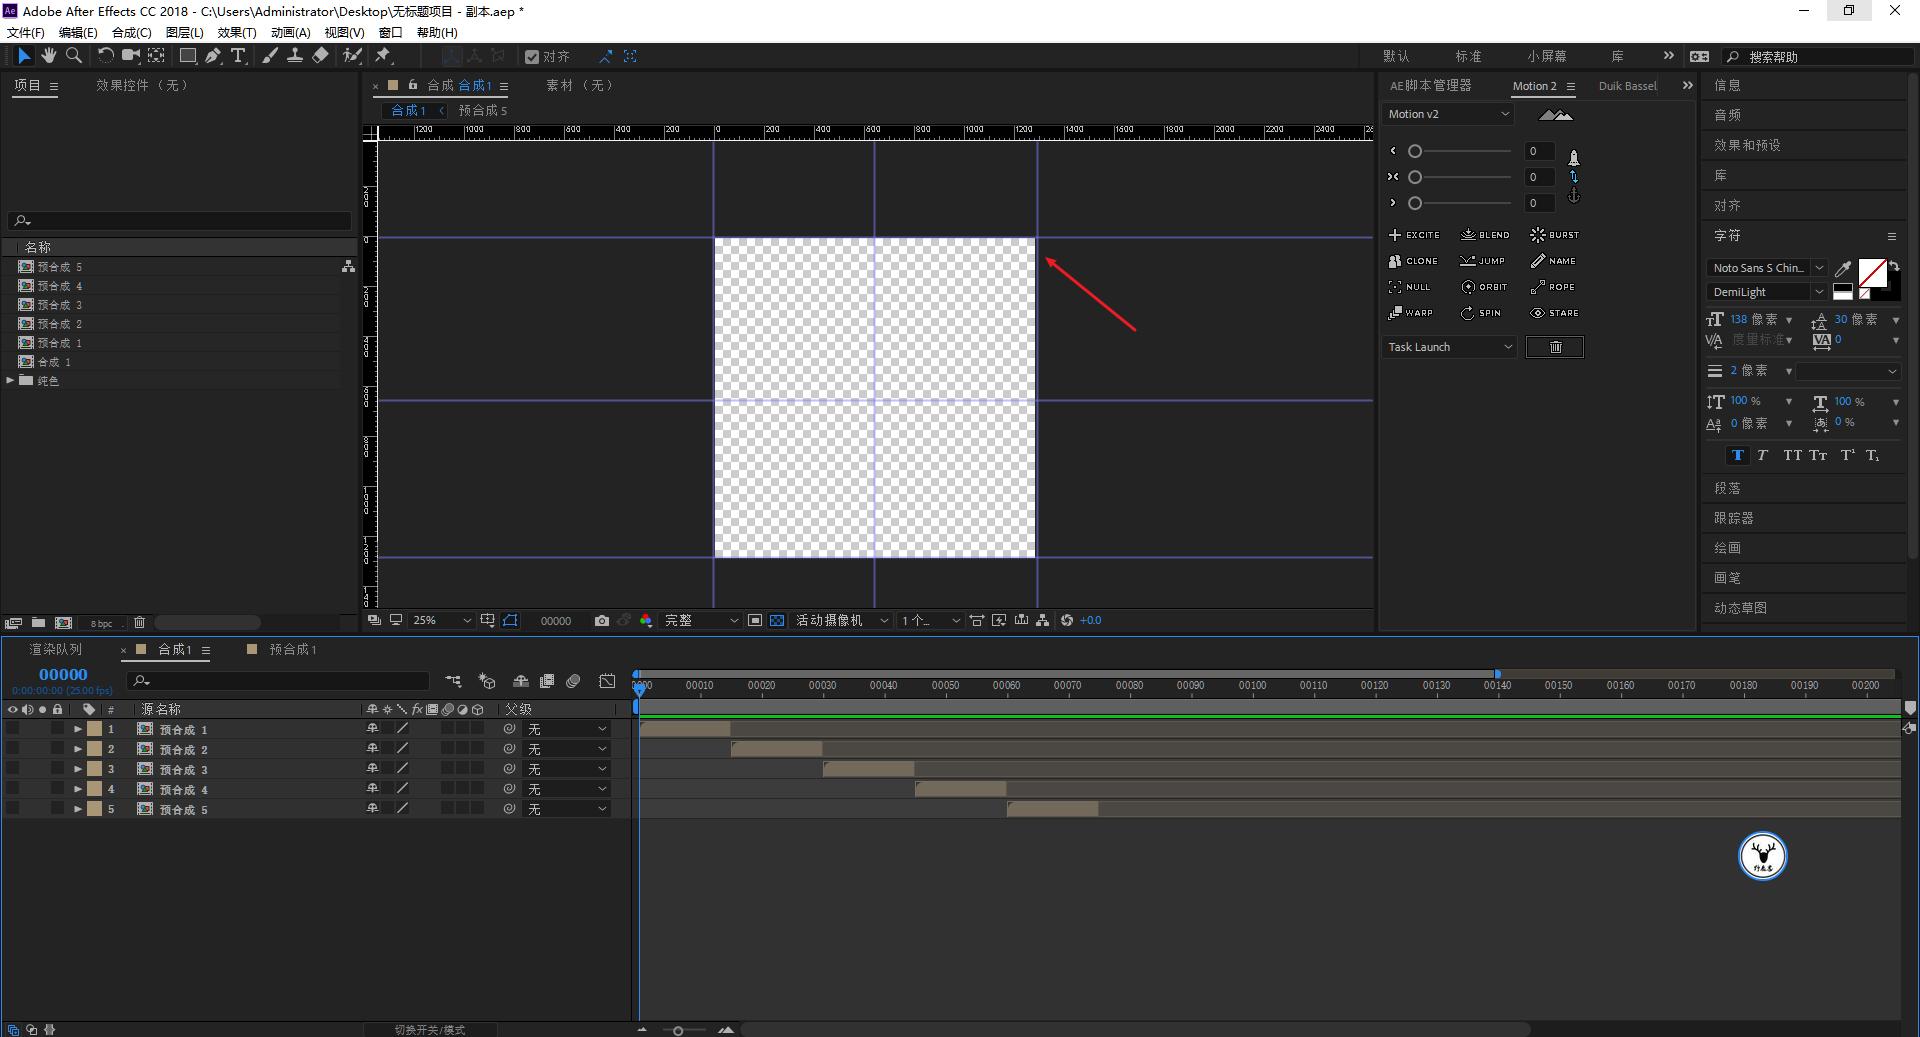Select the Rectangle shape tool
1920x1037 pixels.
187,56
